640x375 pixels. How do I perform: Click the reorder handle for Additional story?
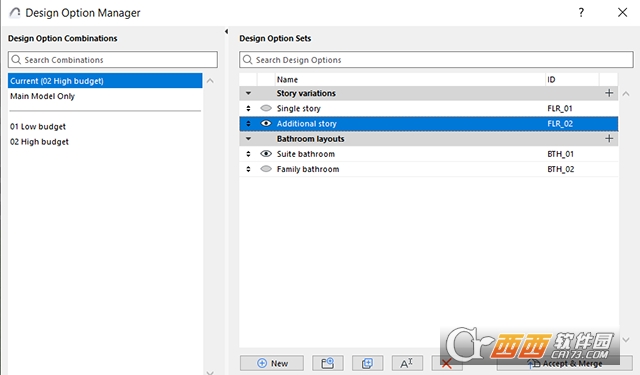pyautogui.click(x=248, y=123)
